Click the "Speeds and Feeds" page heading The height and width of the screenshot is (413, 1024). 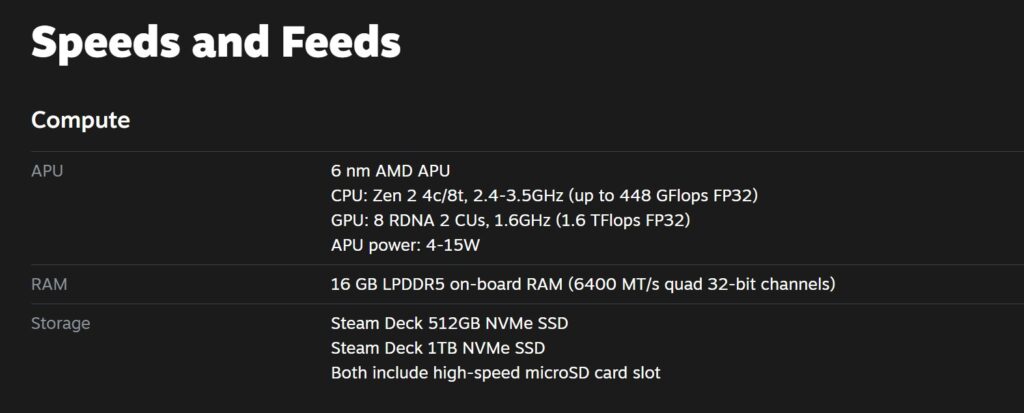click(215, 43)
